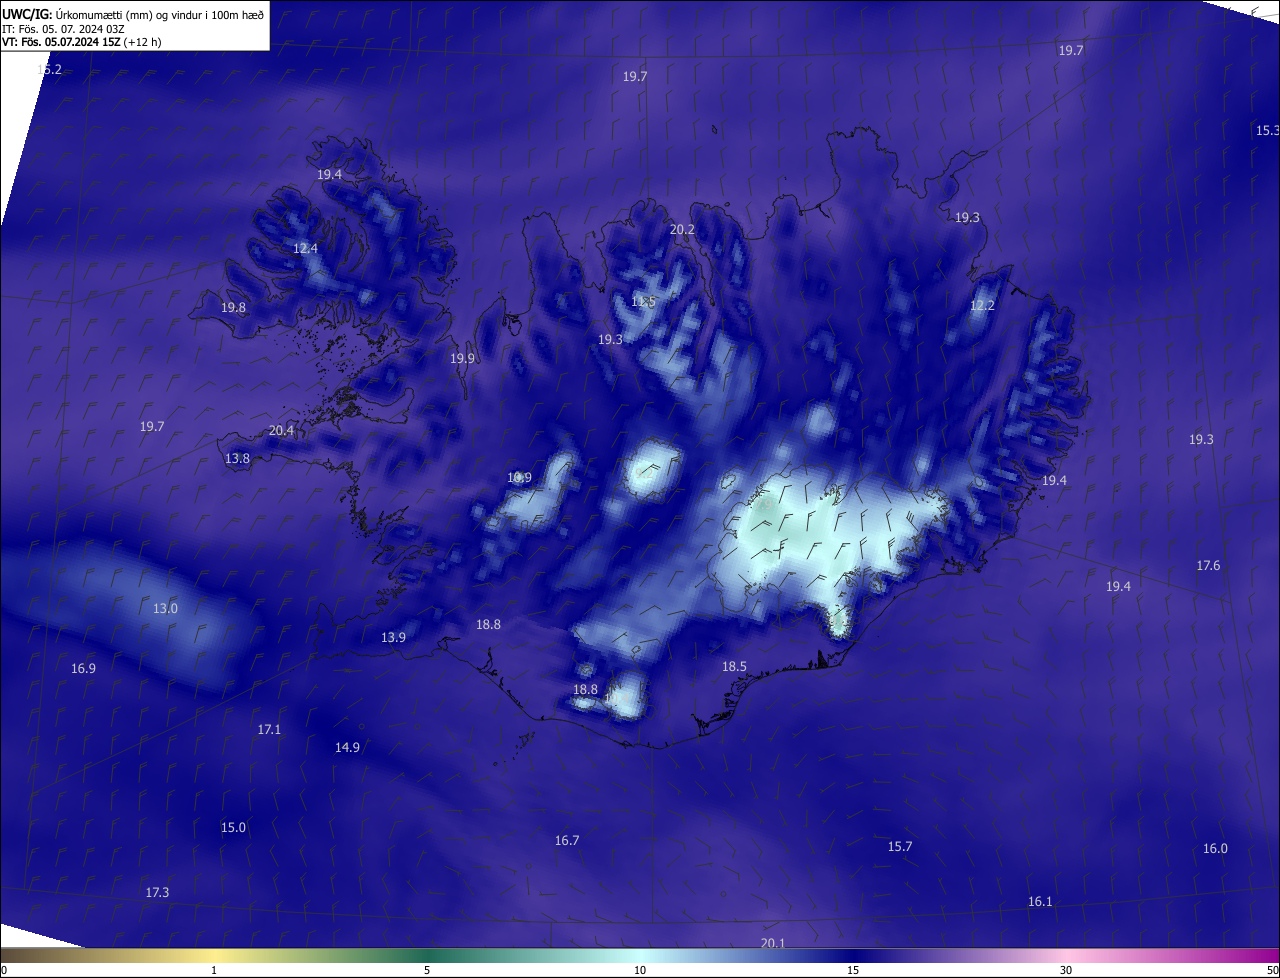
Task: Select the 15.3 value at the right edge
Action: click(x=1267, y=131)
